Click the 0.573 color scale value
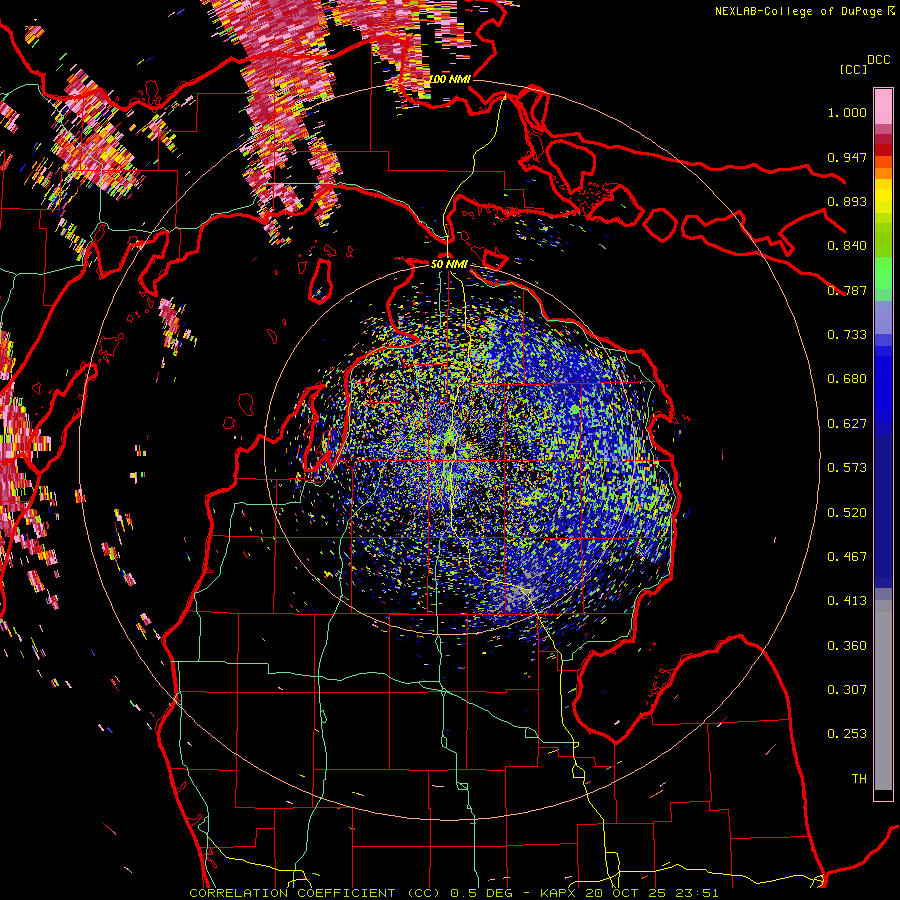 pos(847,468)
